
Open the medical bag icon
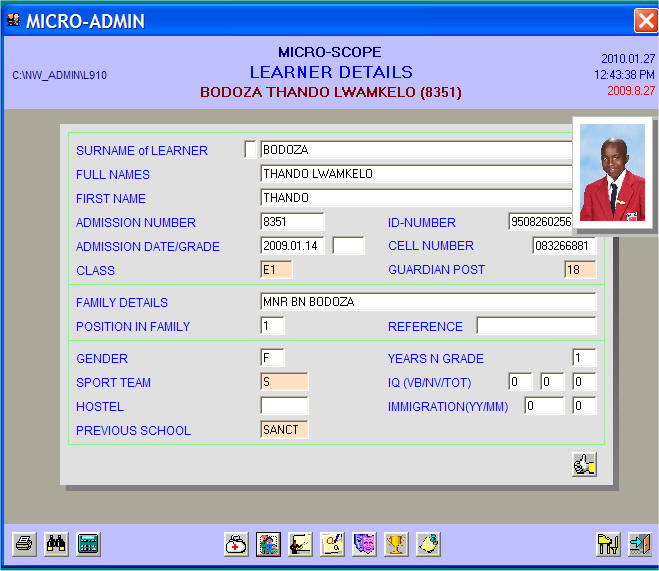coord(237,544)
